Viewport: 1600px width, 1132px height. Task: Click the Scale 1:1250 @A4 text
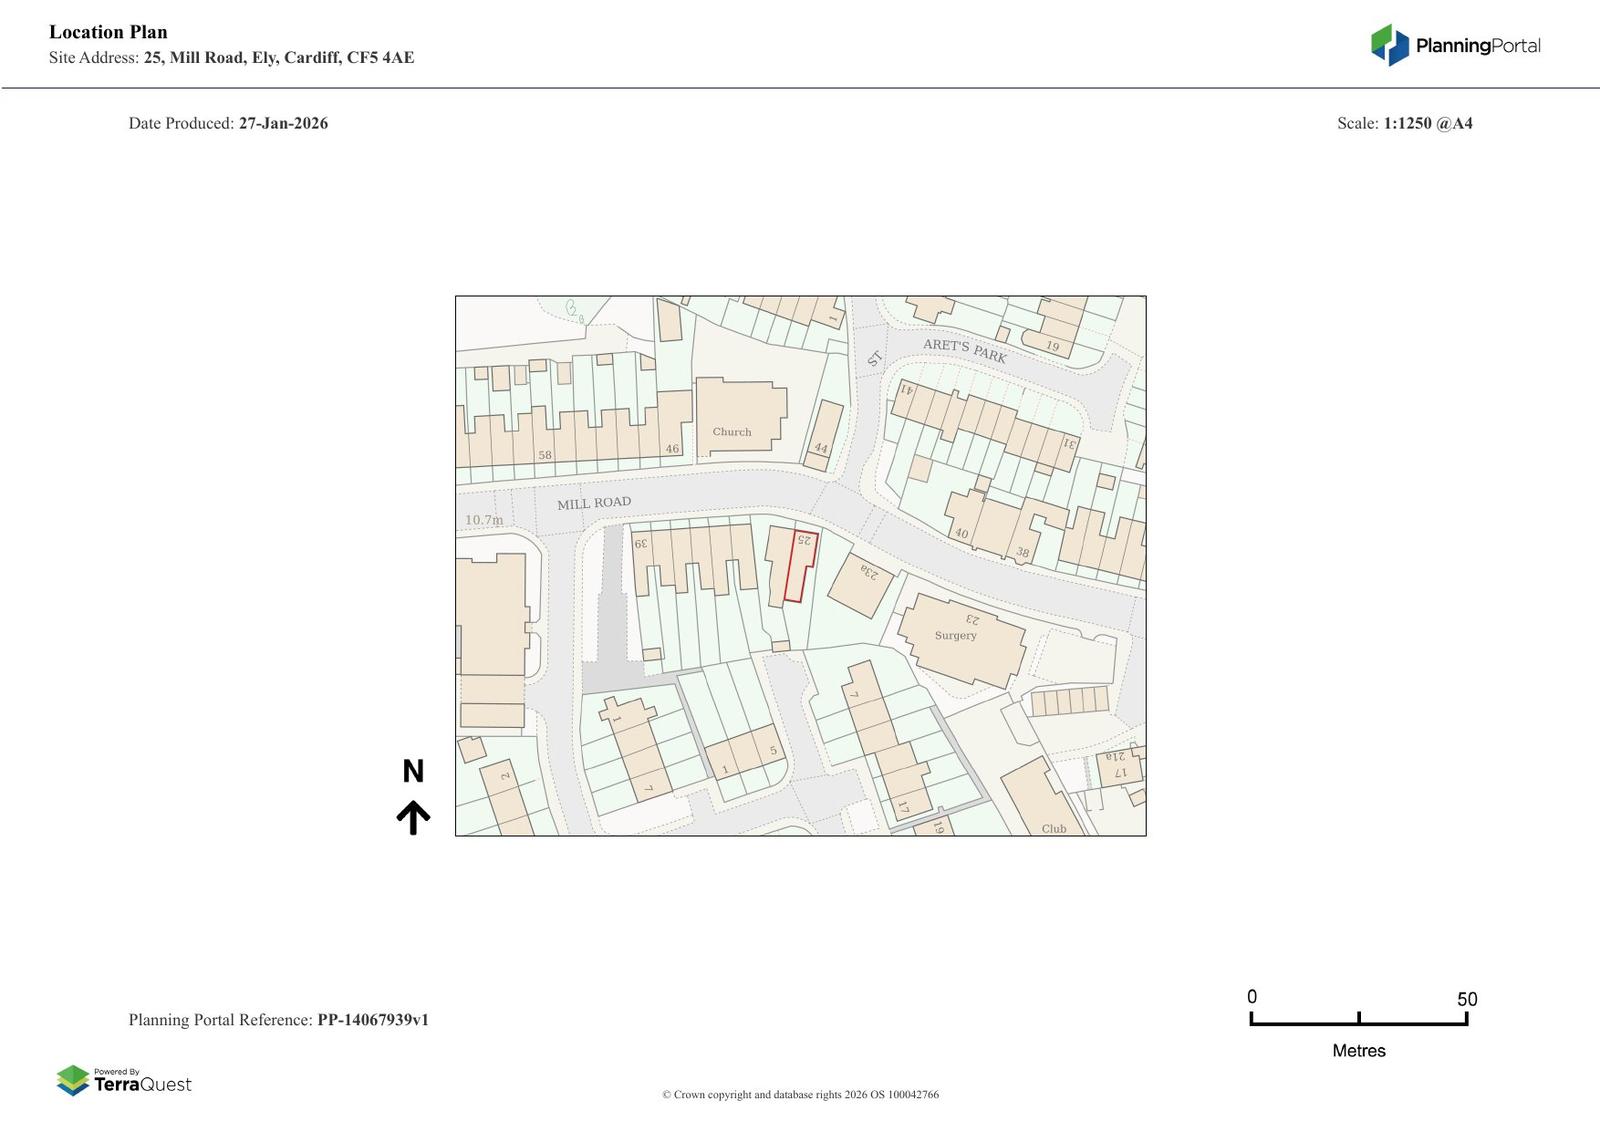point(1404,123)
